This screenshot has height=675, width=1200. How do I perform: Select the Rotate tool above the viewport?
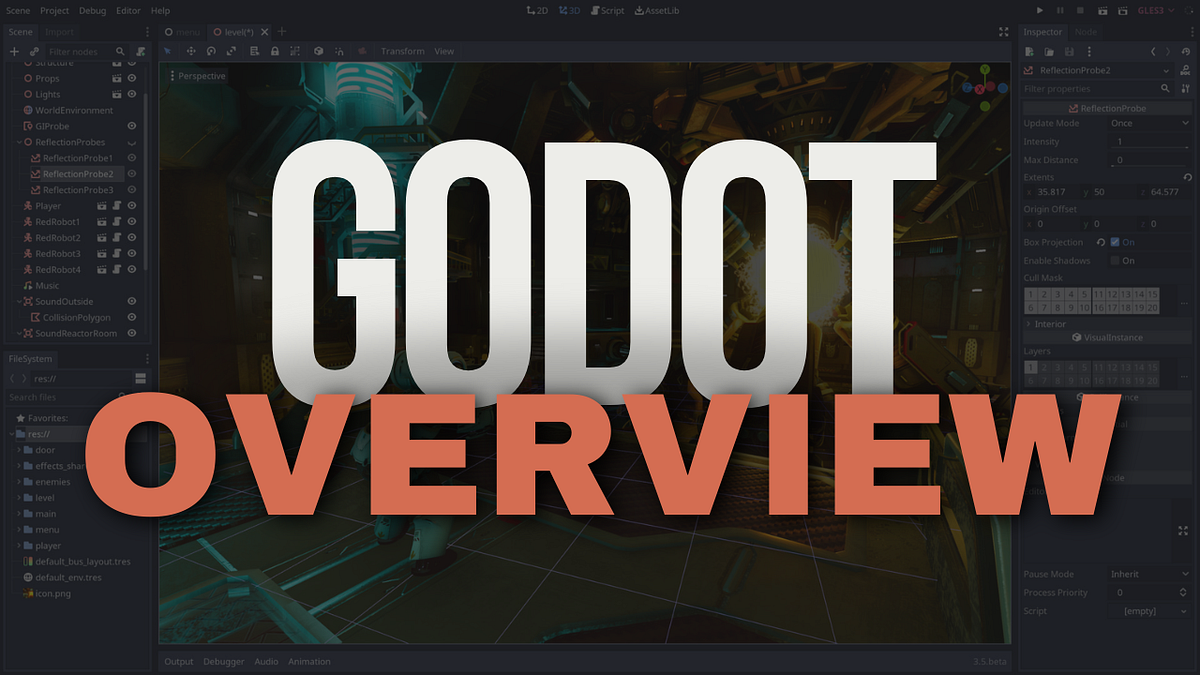[x=211, y=51]
